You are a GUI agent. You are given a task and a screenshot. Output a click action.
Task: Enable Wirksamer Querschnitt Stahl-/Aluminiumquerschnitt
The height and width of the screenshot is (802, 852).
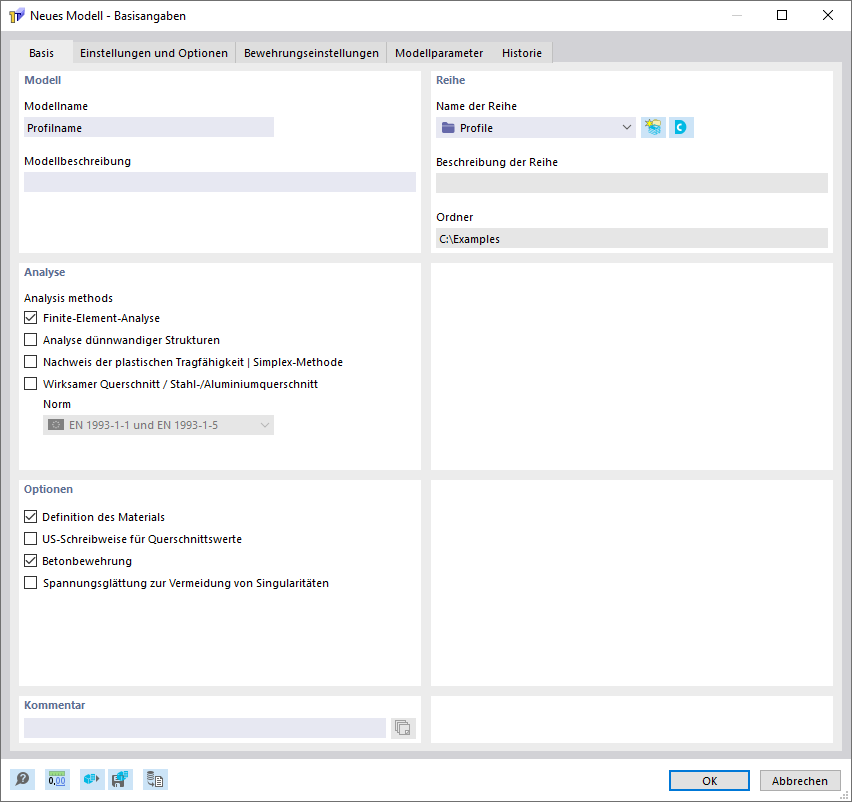click(x=30, y=384)
